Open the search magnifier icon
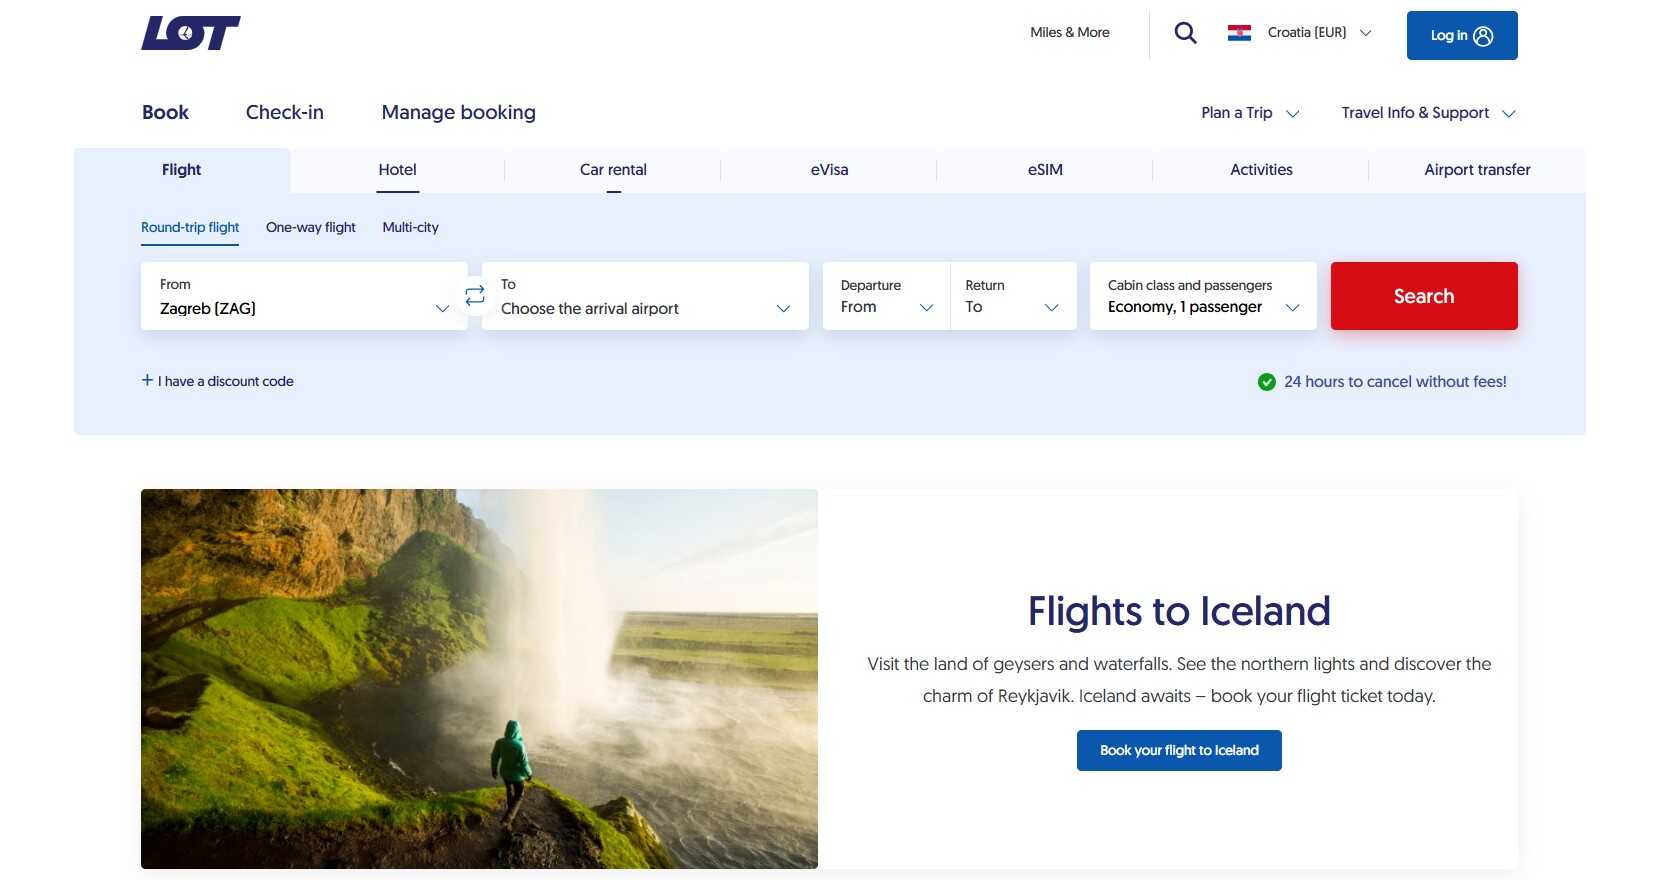The width and height of the screenshot is (1667, 880). click(x=1185, y=33)
